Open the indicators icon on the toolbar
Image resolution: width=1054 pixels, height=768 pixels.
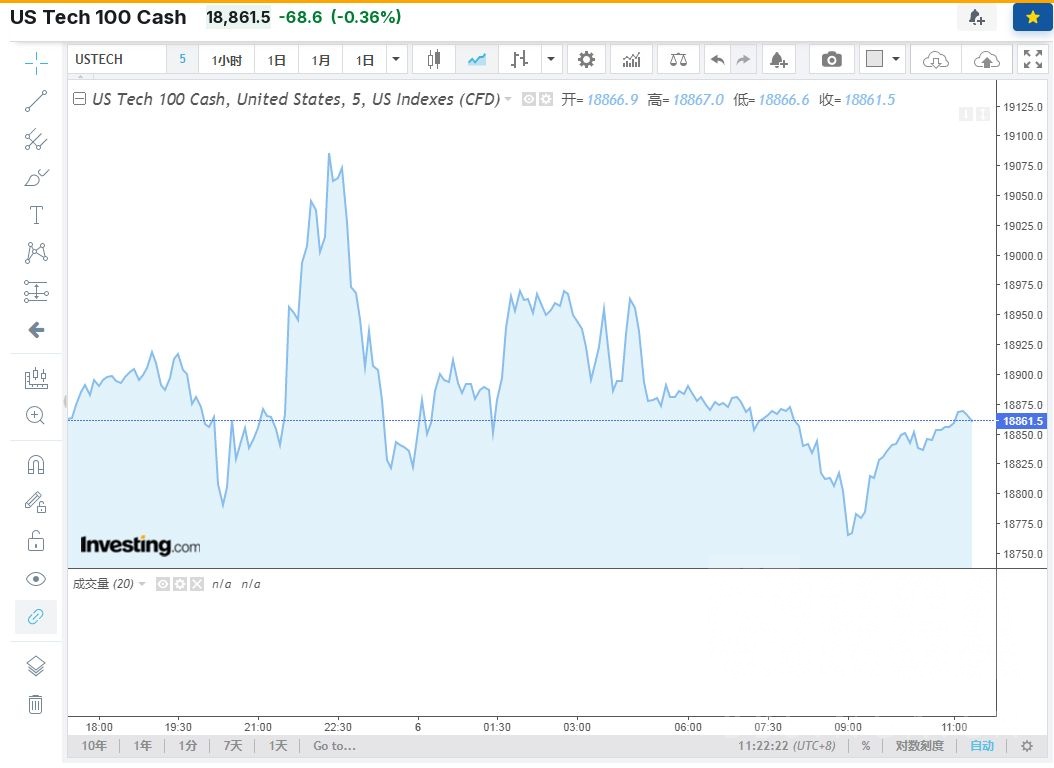(631, 59)
